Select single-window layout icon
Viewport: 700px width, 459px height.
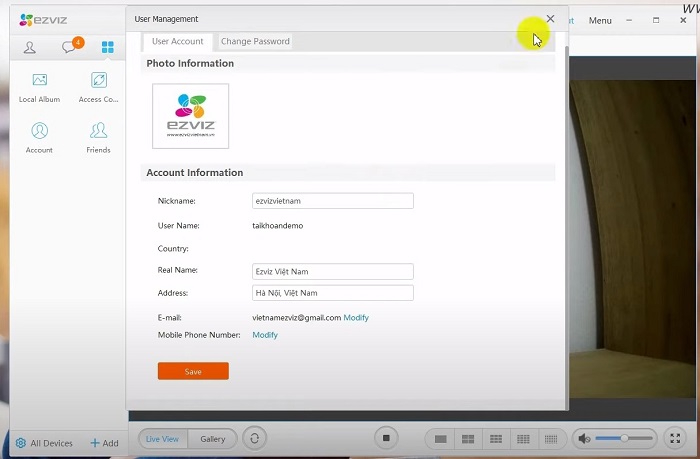coord(441,439)
